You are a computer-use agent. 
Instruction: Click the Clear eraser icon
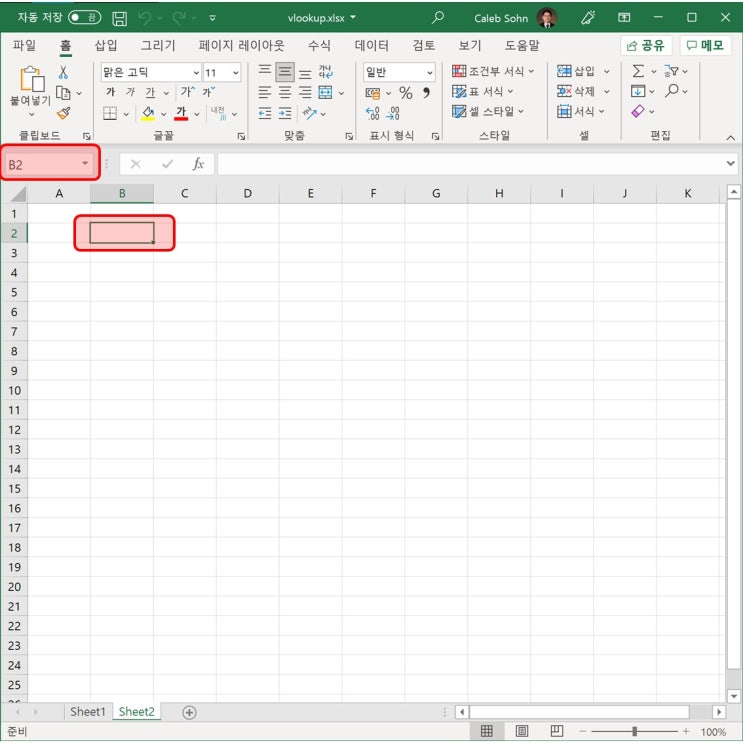pos(638,111)
